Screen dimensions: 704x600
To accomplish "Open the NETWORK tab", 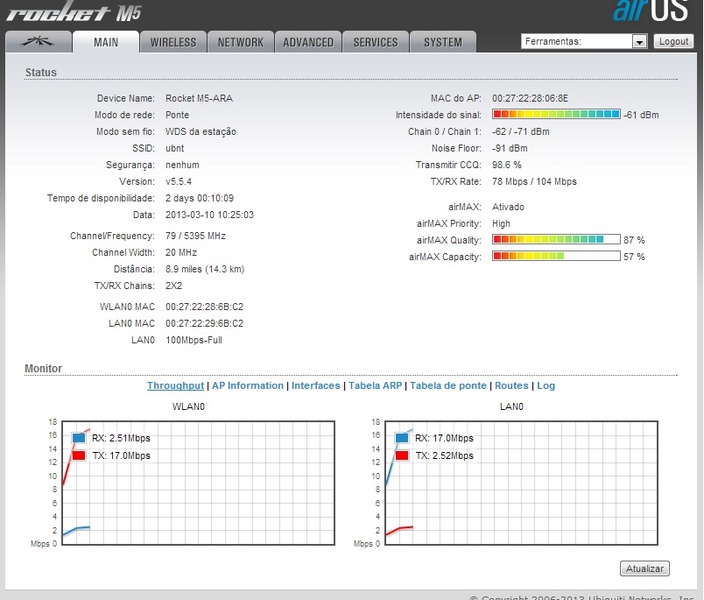I will point(241,42).
